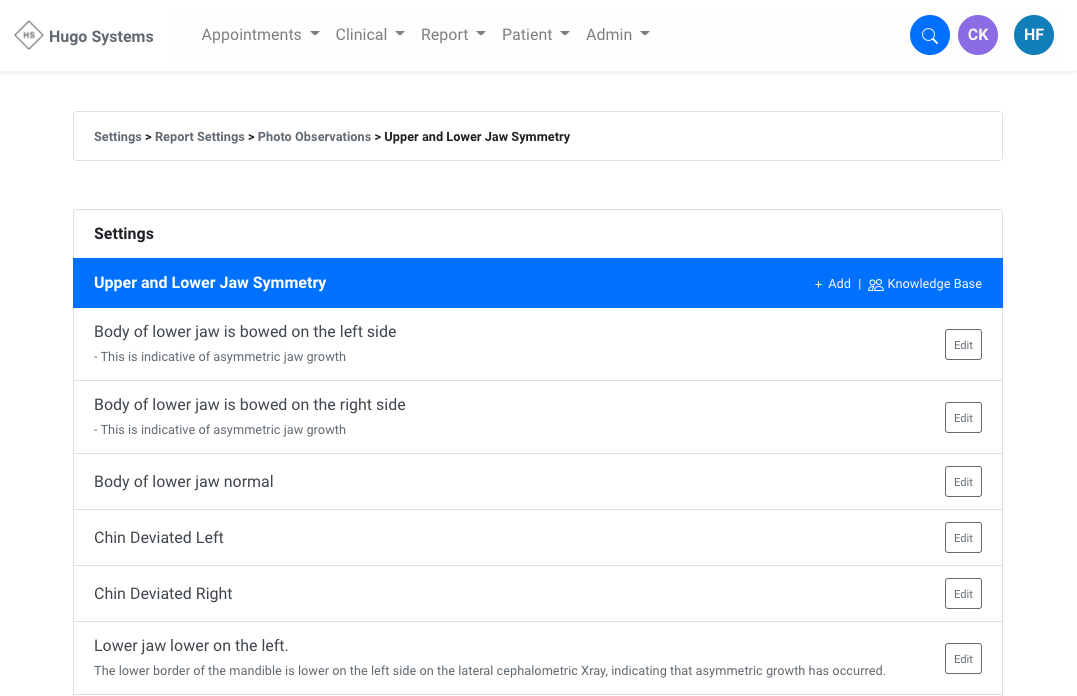This screenshot has width=1077, height=696.
Task: Click the Hugo Systems diamond logo
Action: (x=29, y=36)
